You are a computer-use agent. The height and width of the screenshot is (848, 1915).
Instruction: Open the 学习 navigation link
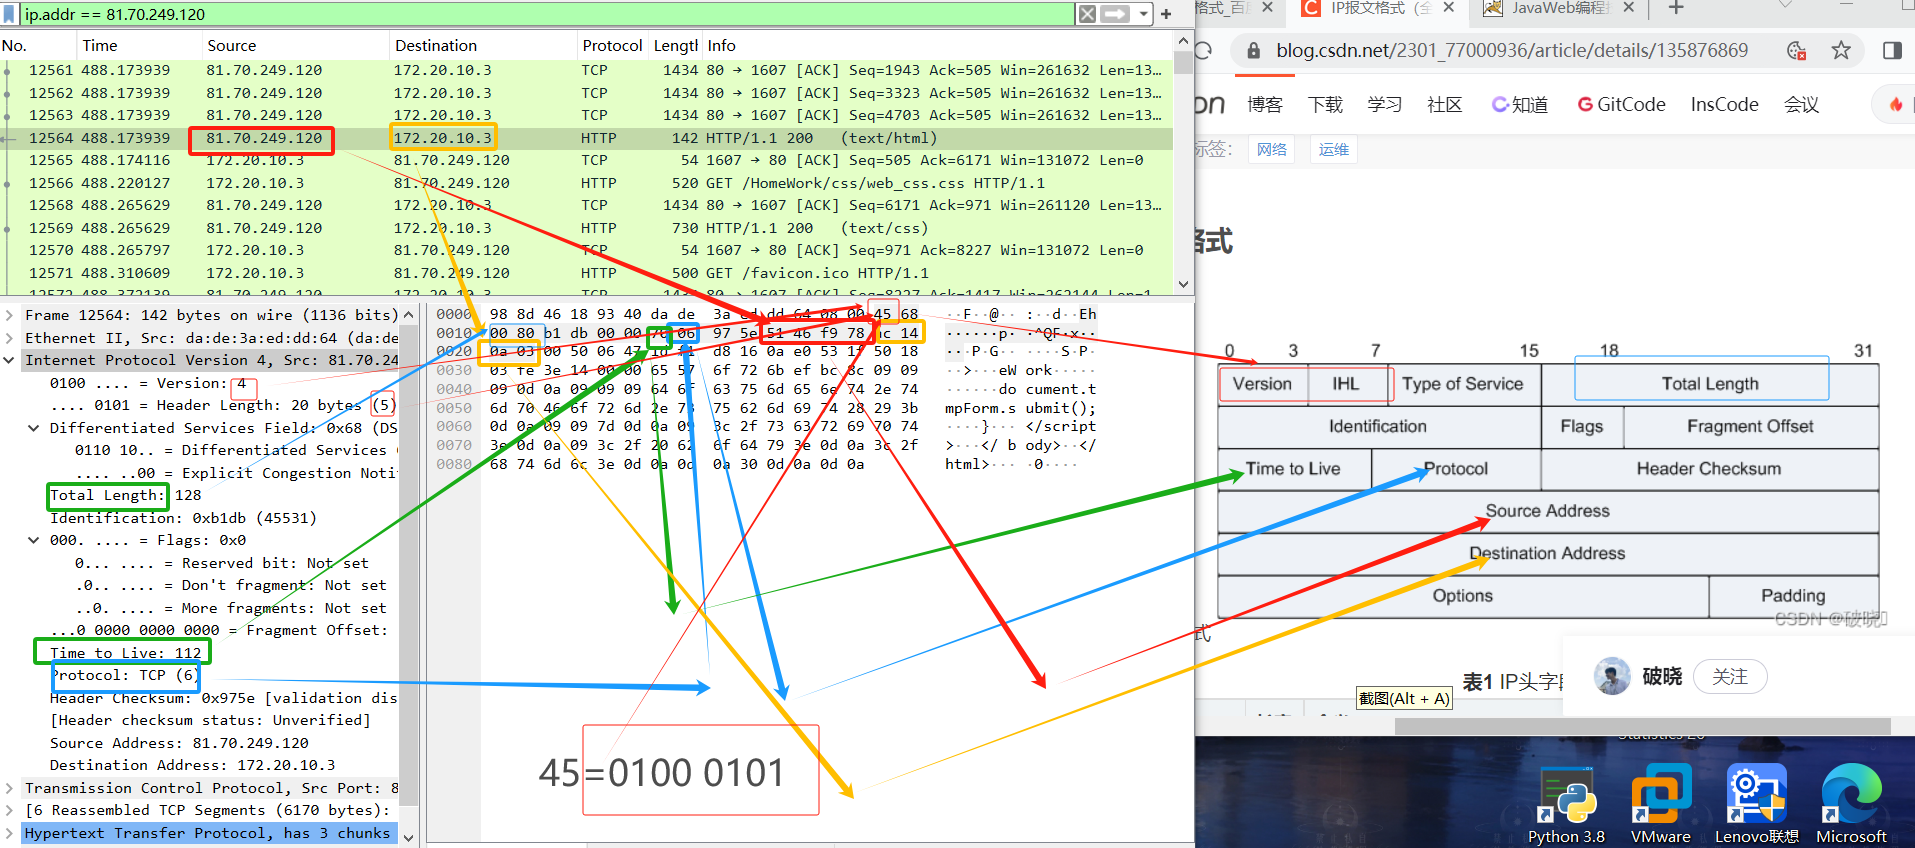pos(1385,105)
